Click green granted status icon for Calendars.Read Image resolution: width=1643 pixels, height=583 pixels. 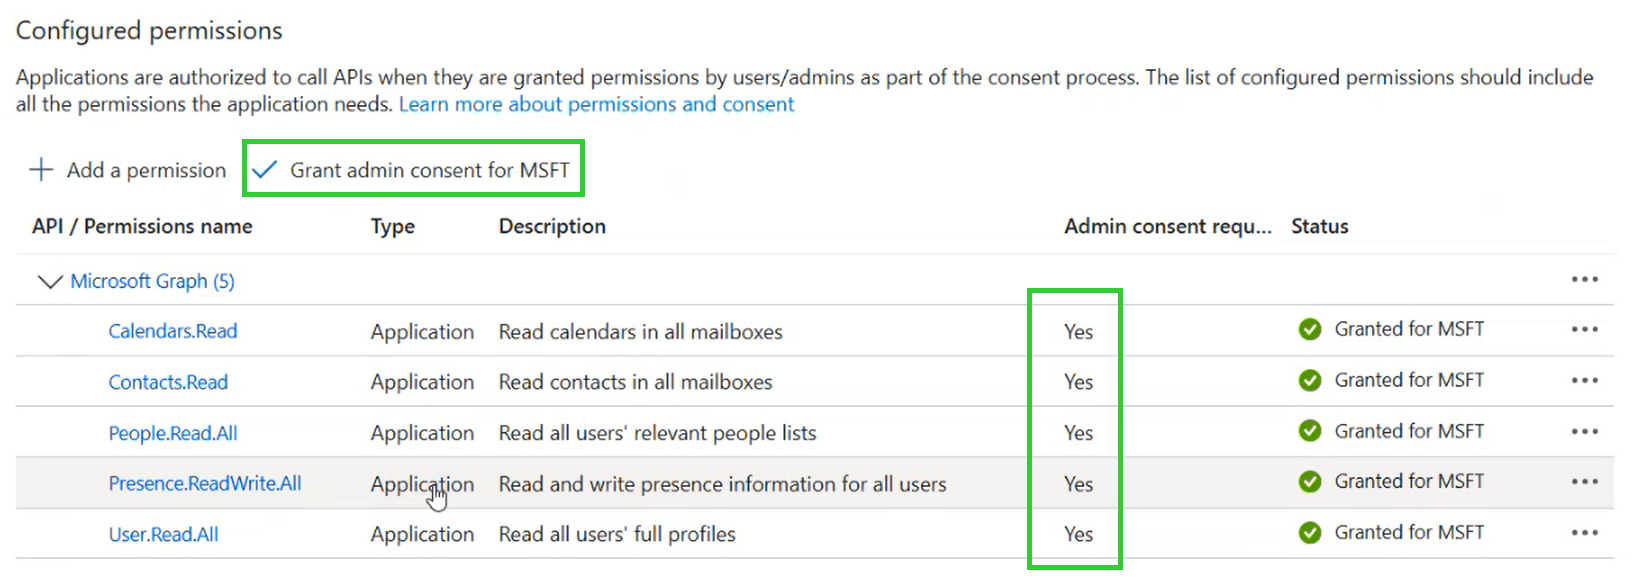coord(1310,329)
